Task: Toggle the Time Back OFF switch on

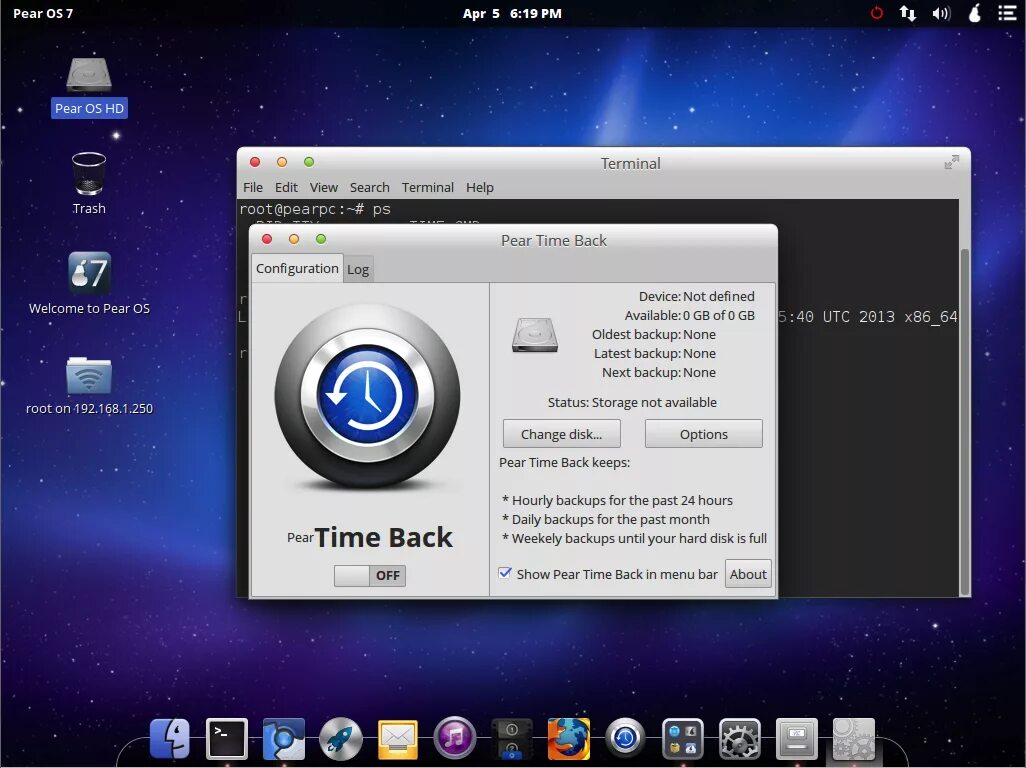Action: 370,576
